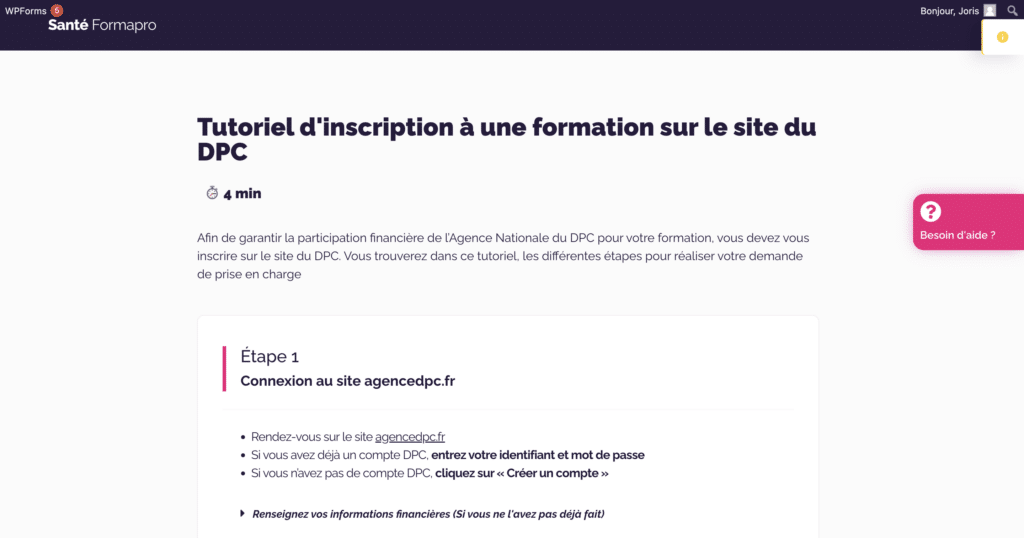Click the search magnifier icon in admin bar
Viewport: 1024px width, 538px height.
click(1012, 10)
